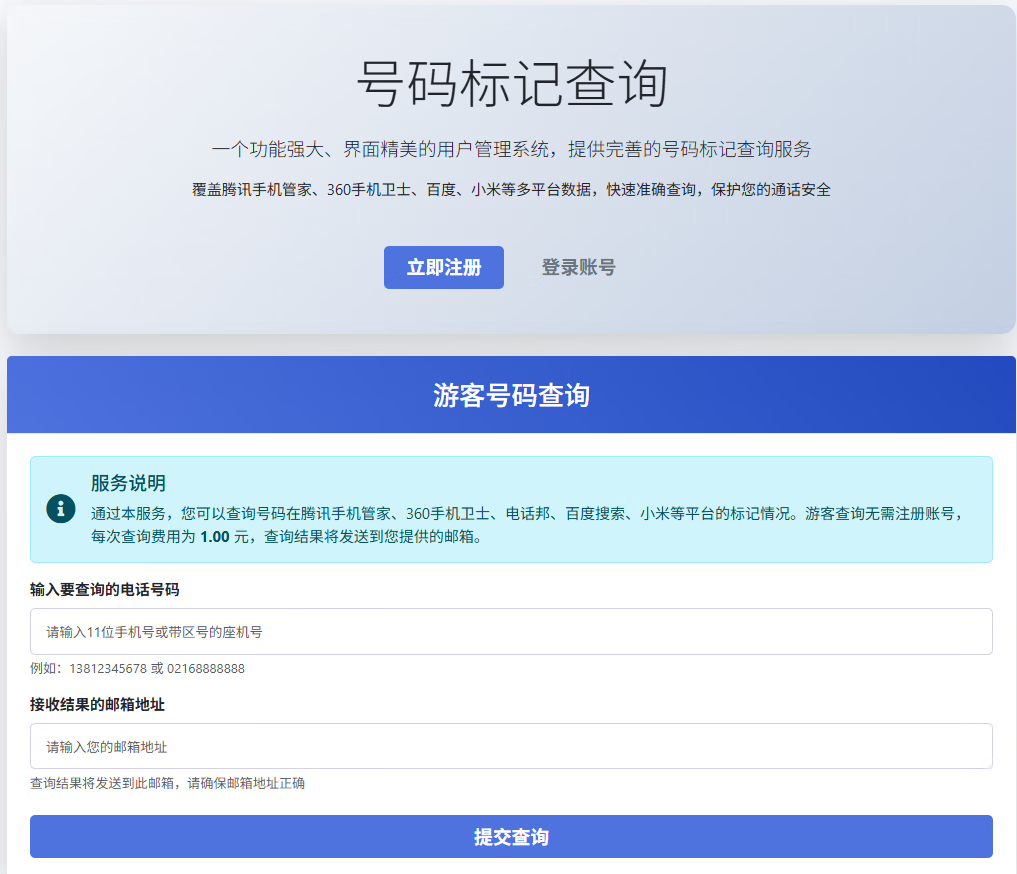The width and height of the screenshot is (1017, 874).
Task: Click the 接收结果的邮箱地址 label
Action: (97, 705)
